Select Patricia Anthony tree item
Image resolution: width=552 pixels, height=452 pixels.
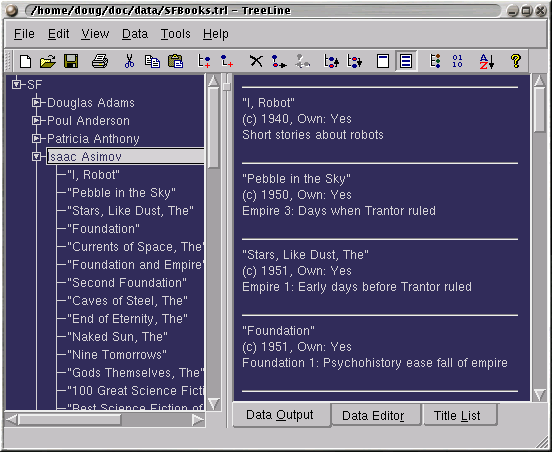click(93, 139)
